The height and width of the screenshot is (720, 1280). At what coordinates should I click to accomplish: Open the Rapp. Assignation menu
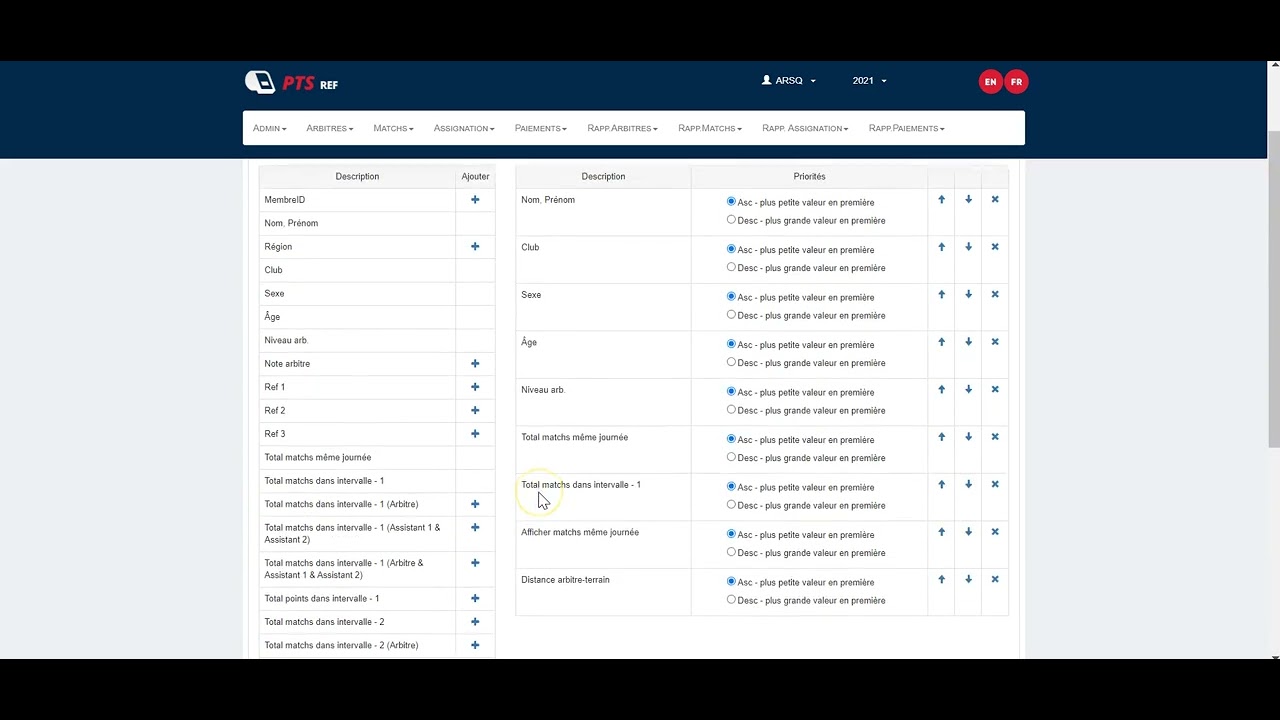point(805,128)
